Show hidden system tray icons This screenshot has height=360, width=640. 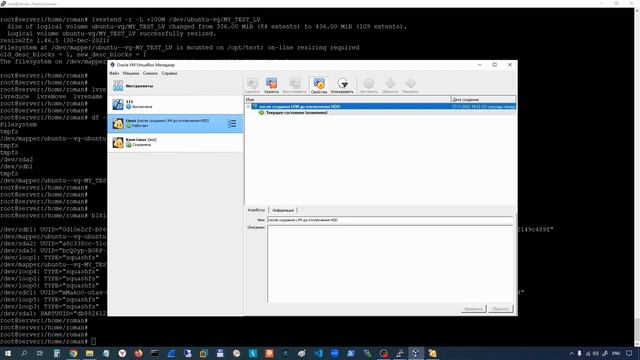[571, 353]
